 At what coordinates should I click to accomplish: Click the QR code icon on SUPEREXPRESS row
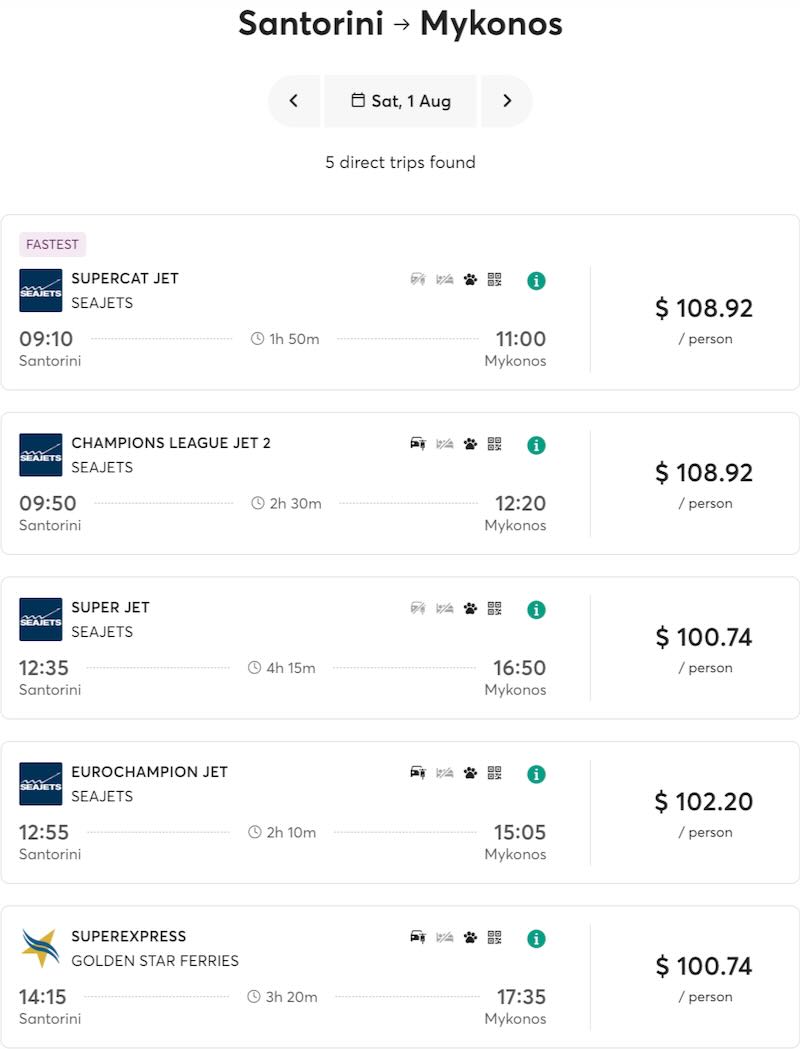493,938
